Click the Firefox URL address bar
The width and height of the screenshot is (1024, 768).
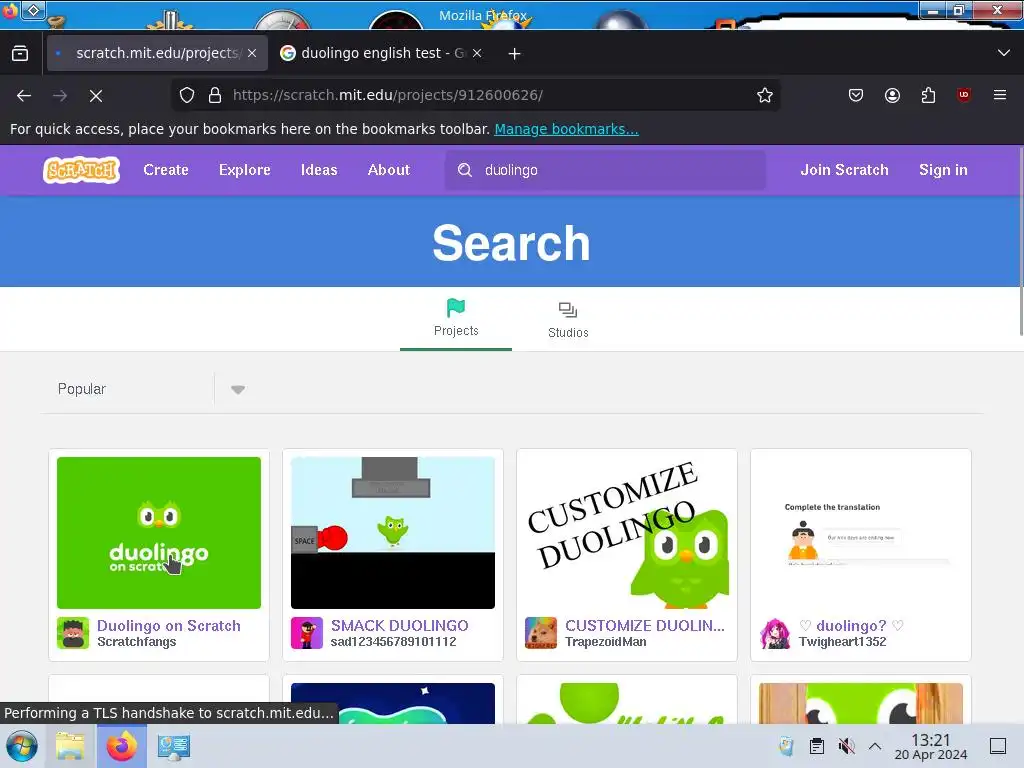pyautogui.click(x=477, y=95)
